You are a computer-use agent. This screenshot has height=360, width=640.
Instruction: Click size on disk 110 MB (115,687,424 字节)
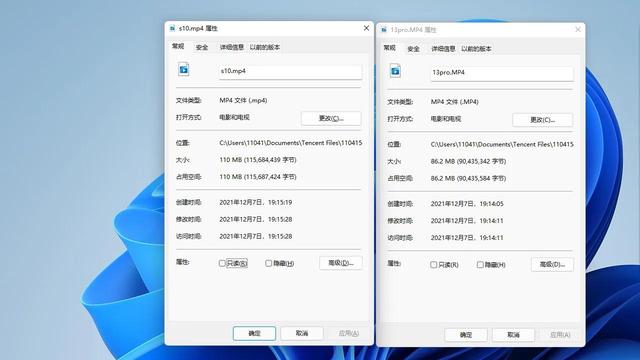click(258, 177)
